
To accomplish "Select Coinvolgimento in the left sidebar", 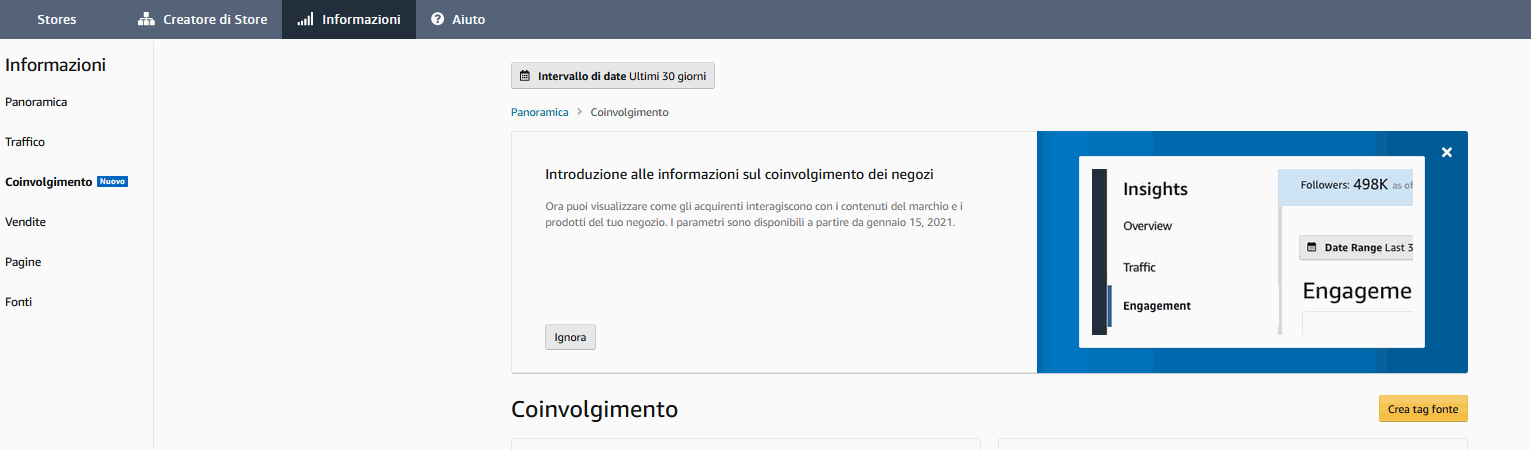I will tap(48, 182).
